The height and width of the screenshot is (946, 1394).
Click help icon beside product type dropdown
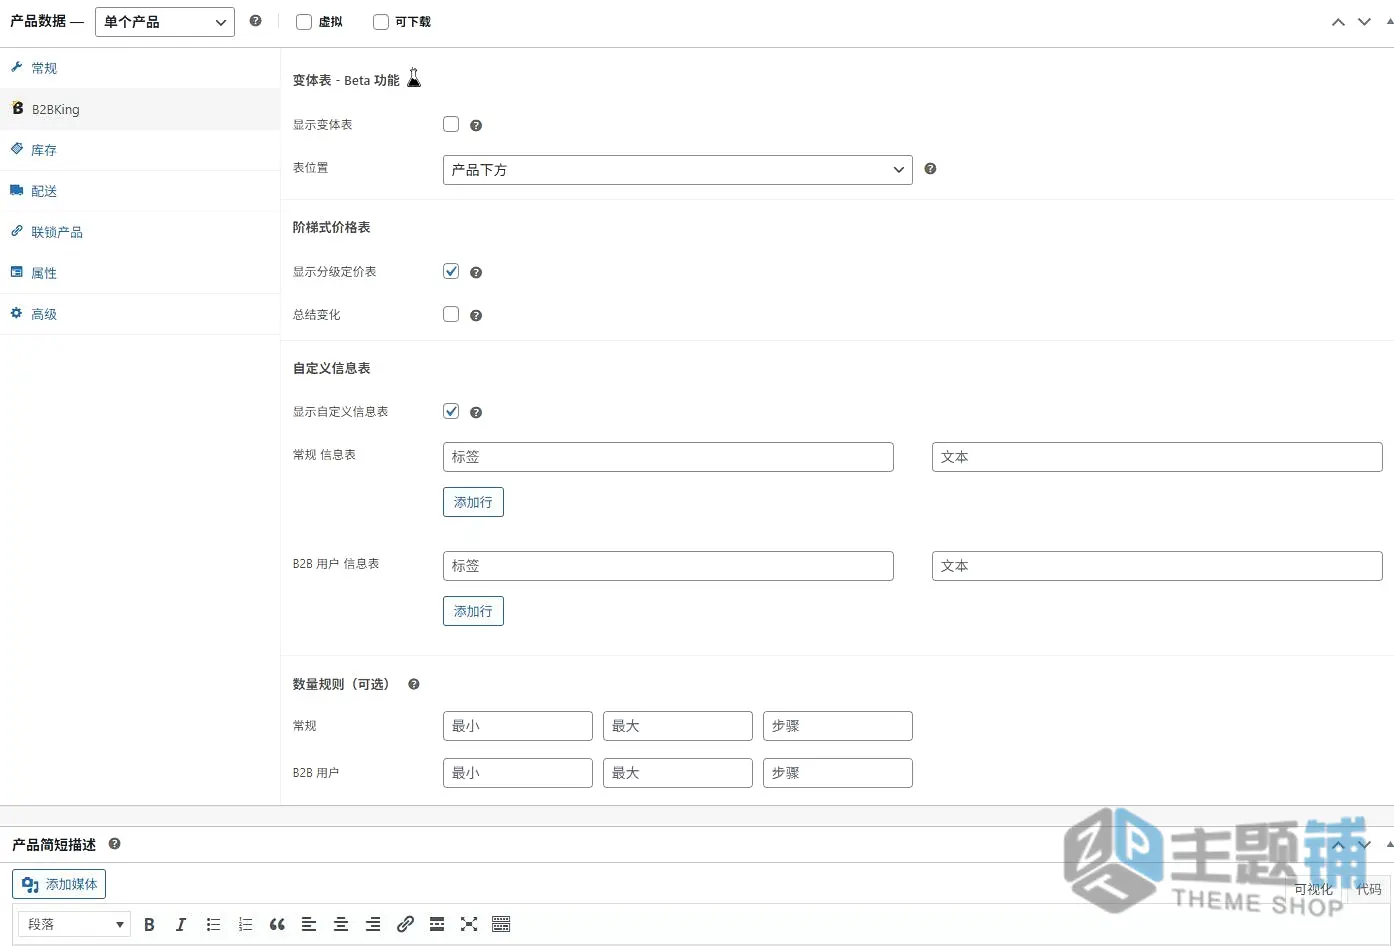255,21
